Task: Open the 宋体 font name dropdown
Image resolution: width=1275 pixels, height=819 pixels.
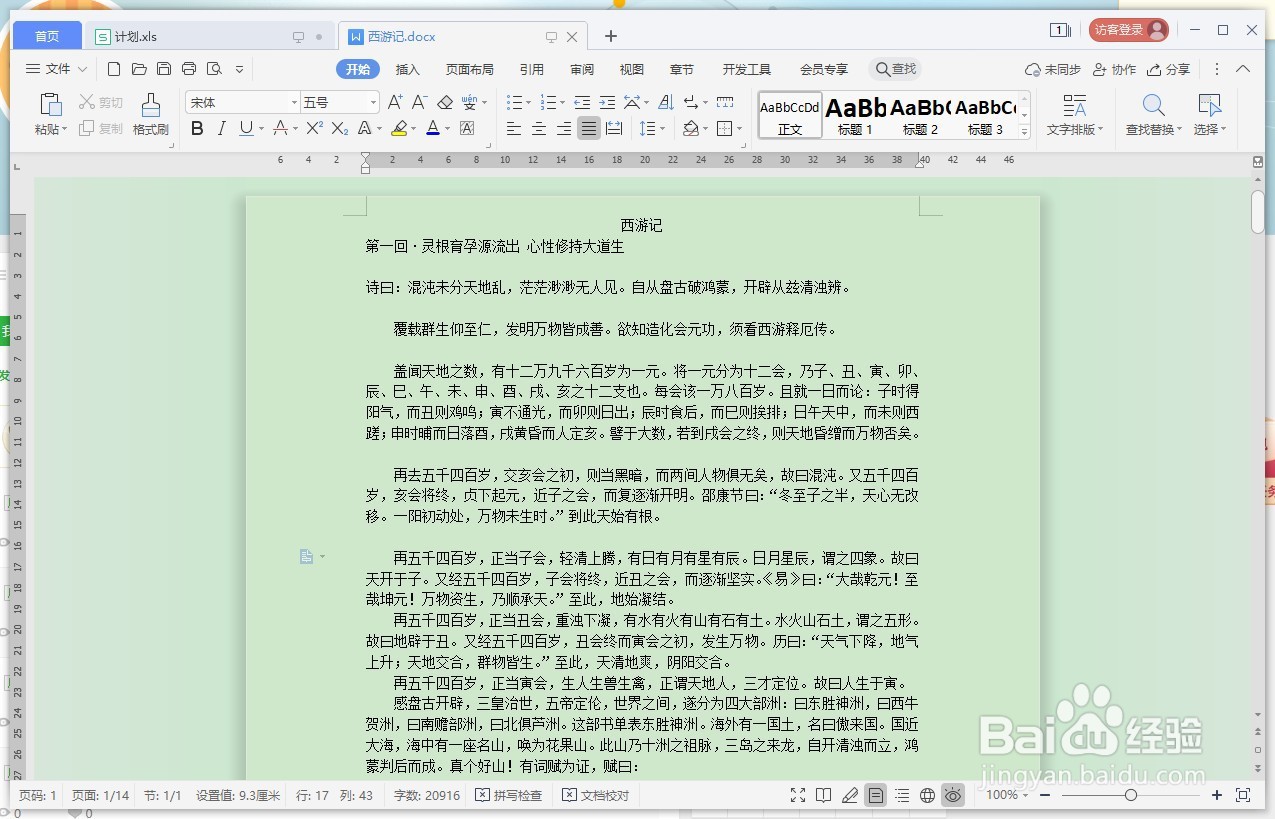Action: [294, 102]
